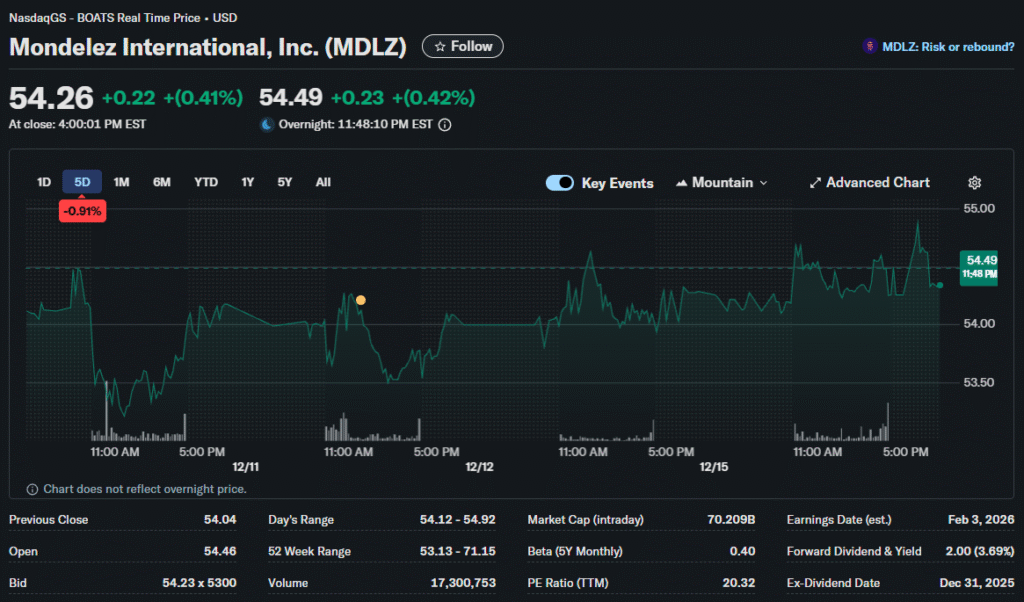This screenshot has height=602, width=1024.
Task: Open MDLZ: Risk or rebound? link
Action: click(946, 46)
